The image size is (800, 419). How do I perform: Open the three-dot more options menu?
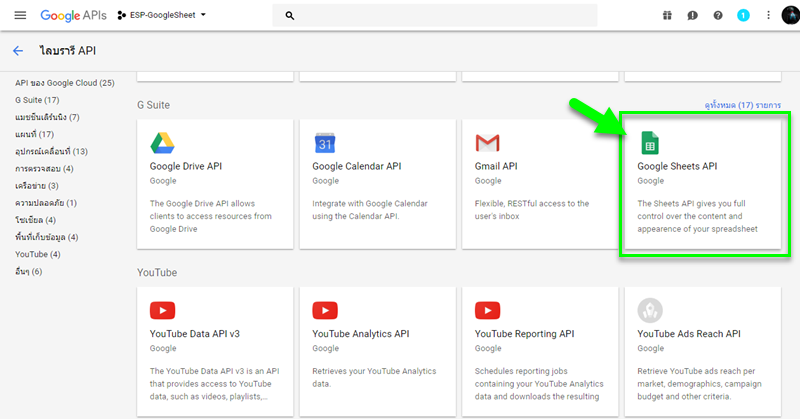click(768, 15)
